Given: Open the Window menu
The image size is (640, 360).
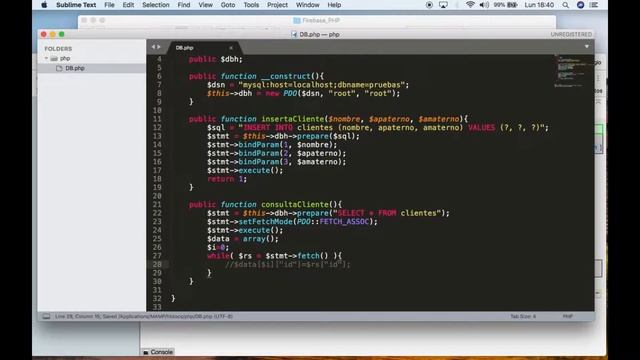Looking at the screenshot, I should (x=307, y=5).
